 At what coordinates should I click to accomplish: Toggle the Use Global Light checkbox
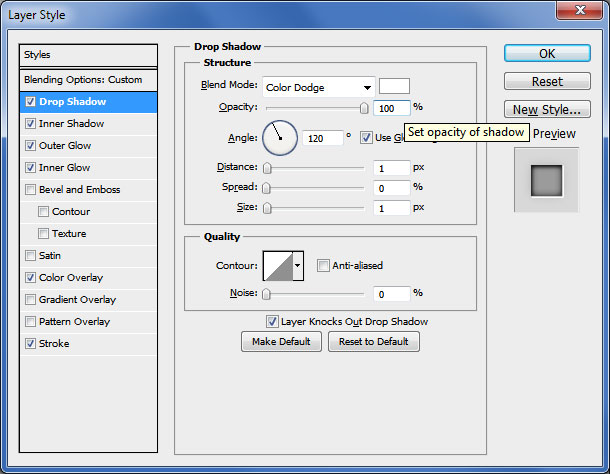coord(366,137)
